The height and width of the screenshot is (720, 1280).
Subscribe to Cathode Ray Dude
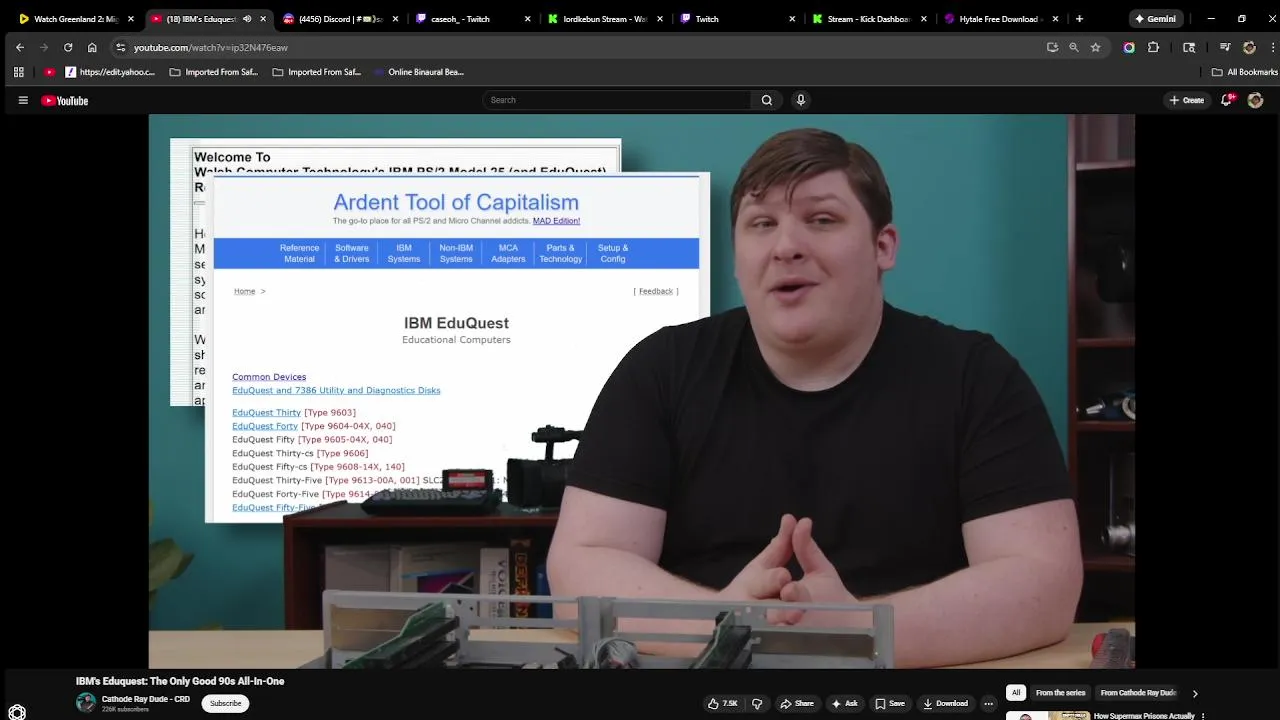[x=225, y=703]
